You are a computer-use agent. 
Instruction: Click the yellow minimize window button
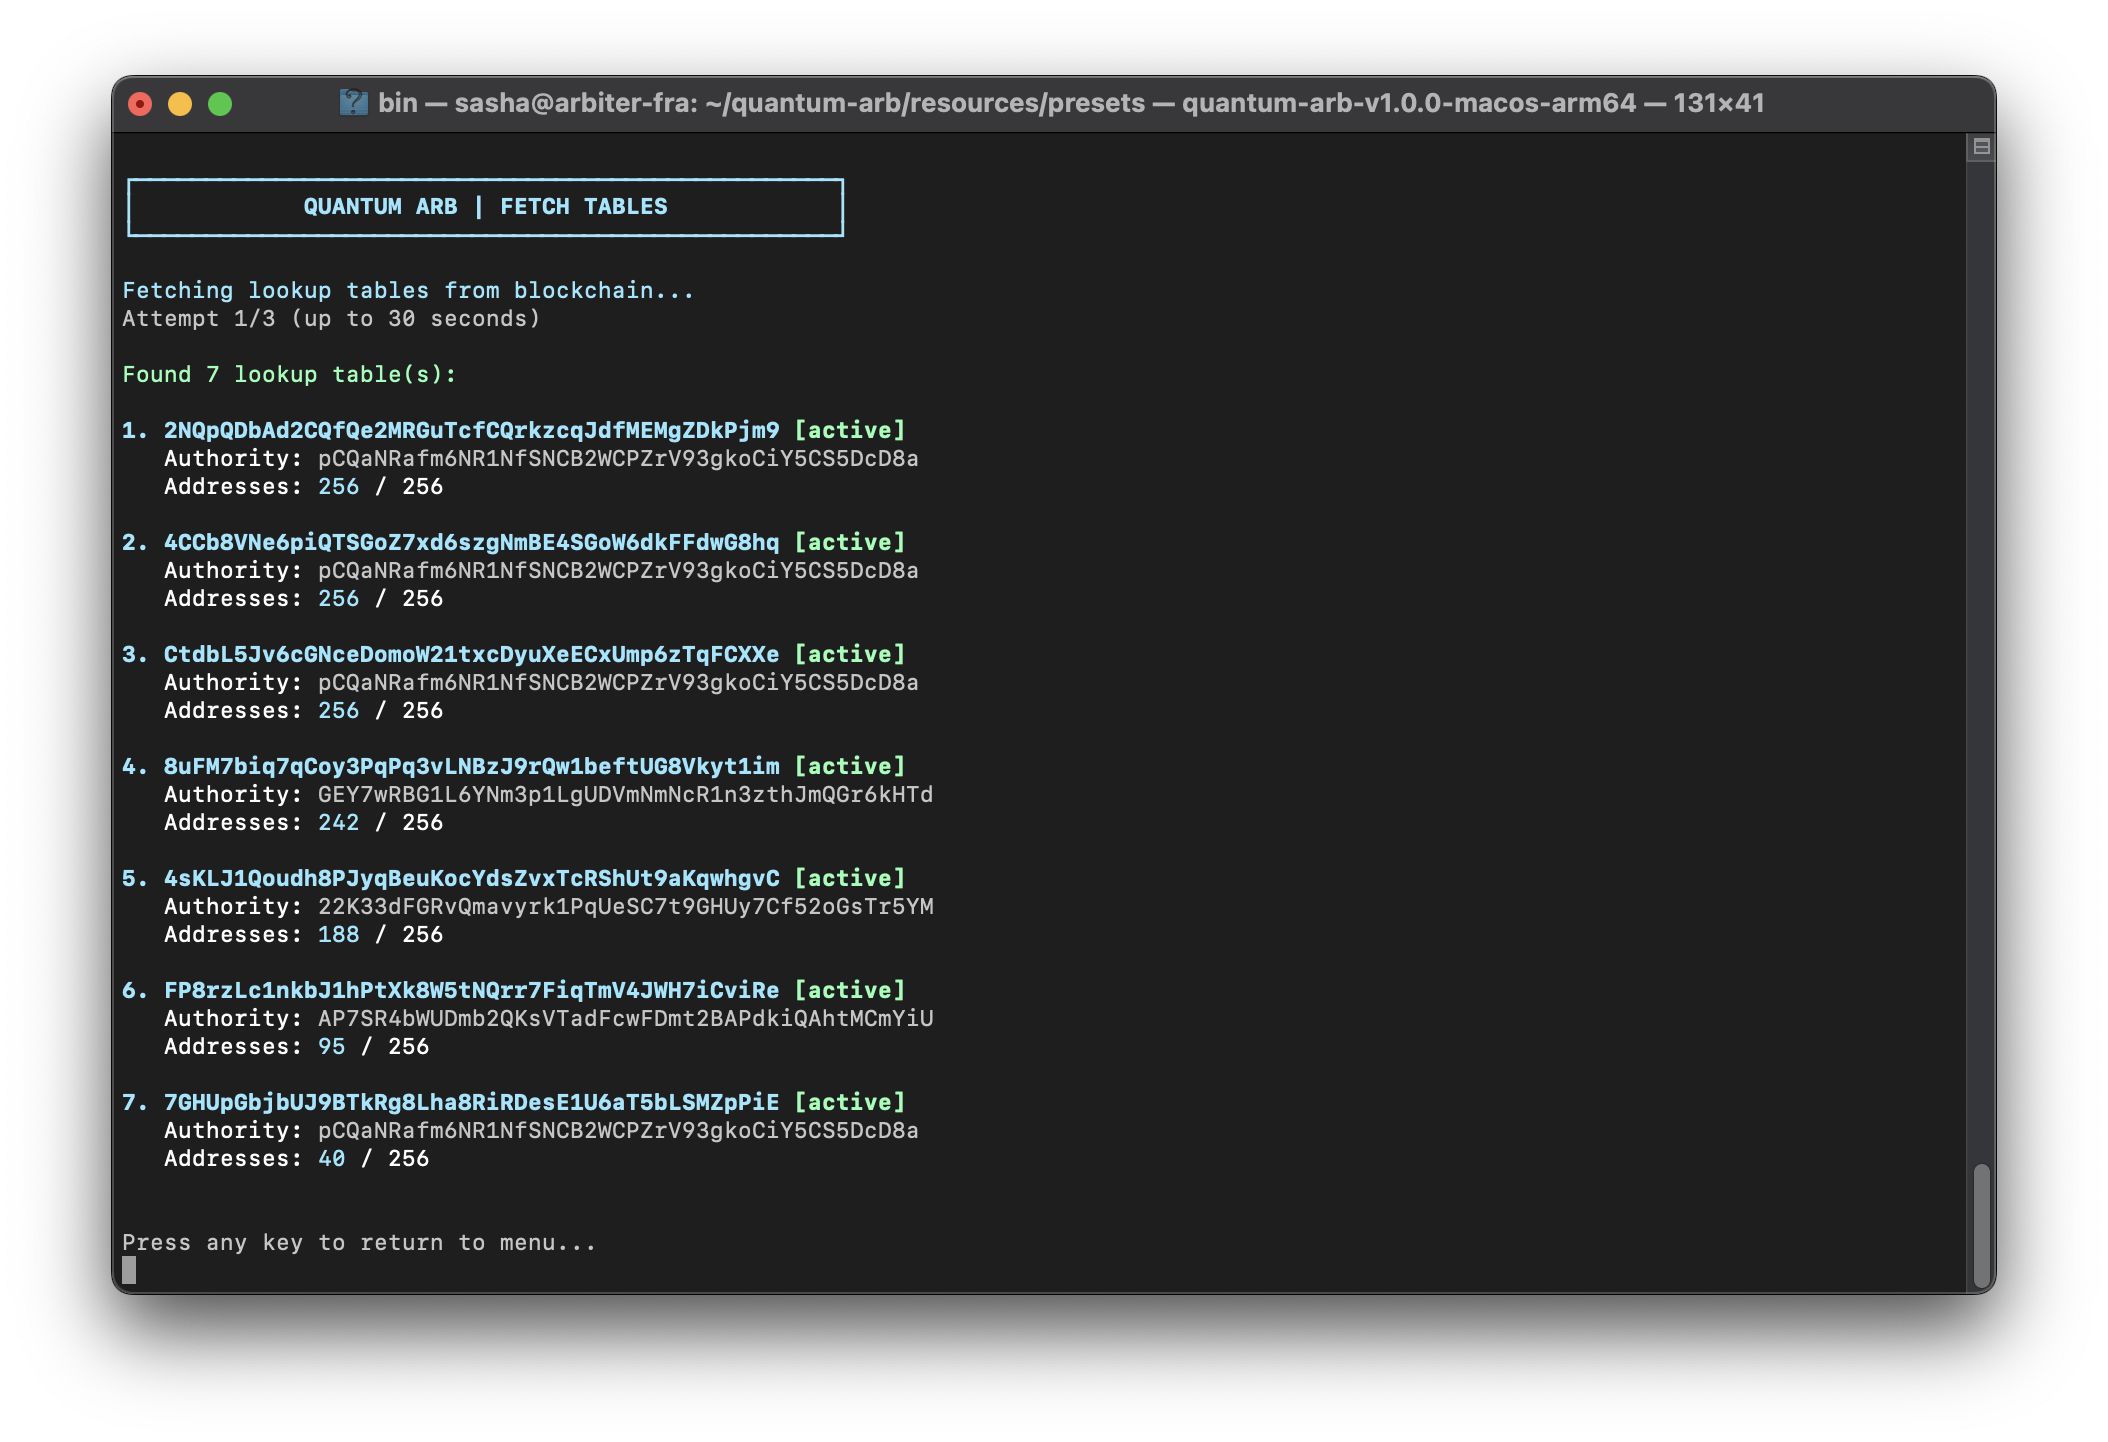[x=180, y=104]
